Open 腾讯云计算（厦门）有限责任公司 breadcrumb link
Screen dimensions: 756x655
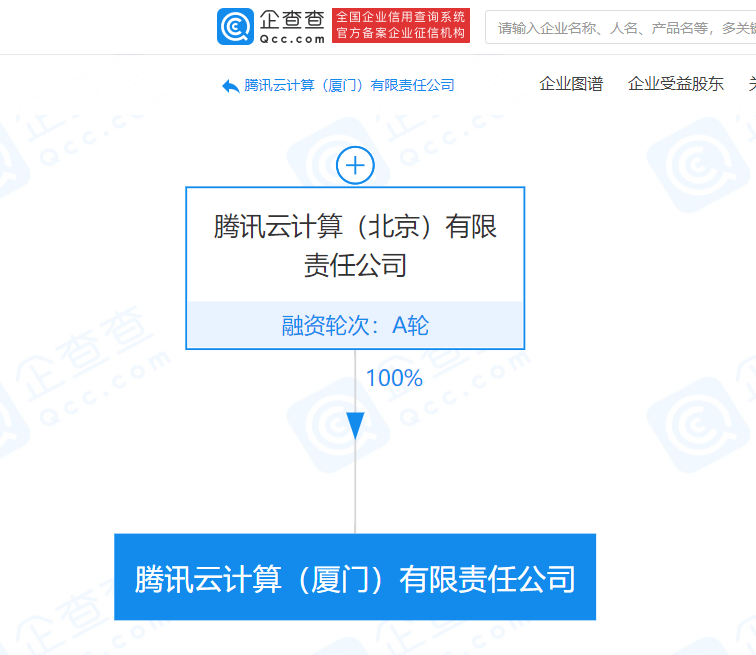coord(349,85)
